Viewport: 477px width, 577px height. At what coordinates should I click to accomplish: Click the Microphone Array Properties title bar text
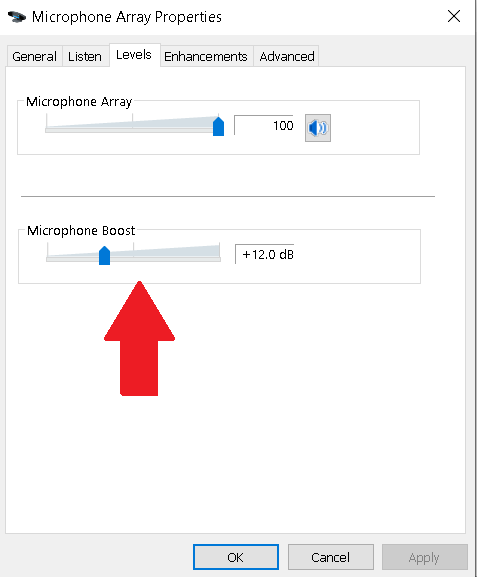click(x=127, y=17)
